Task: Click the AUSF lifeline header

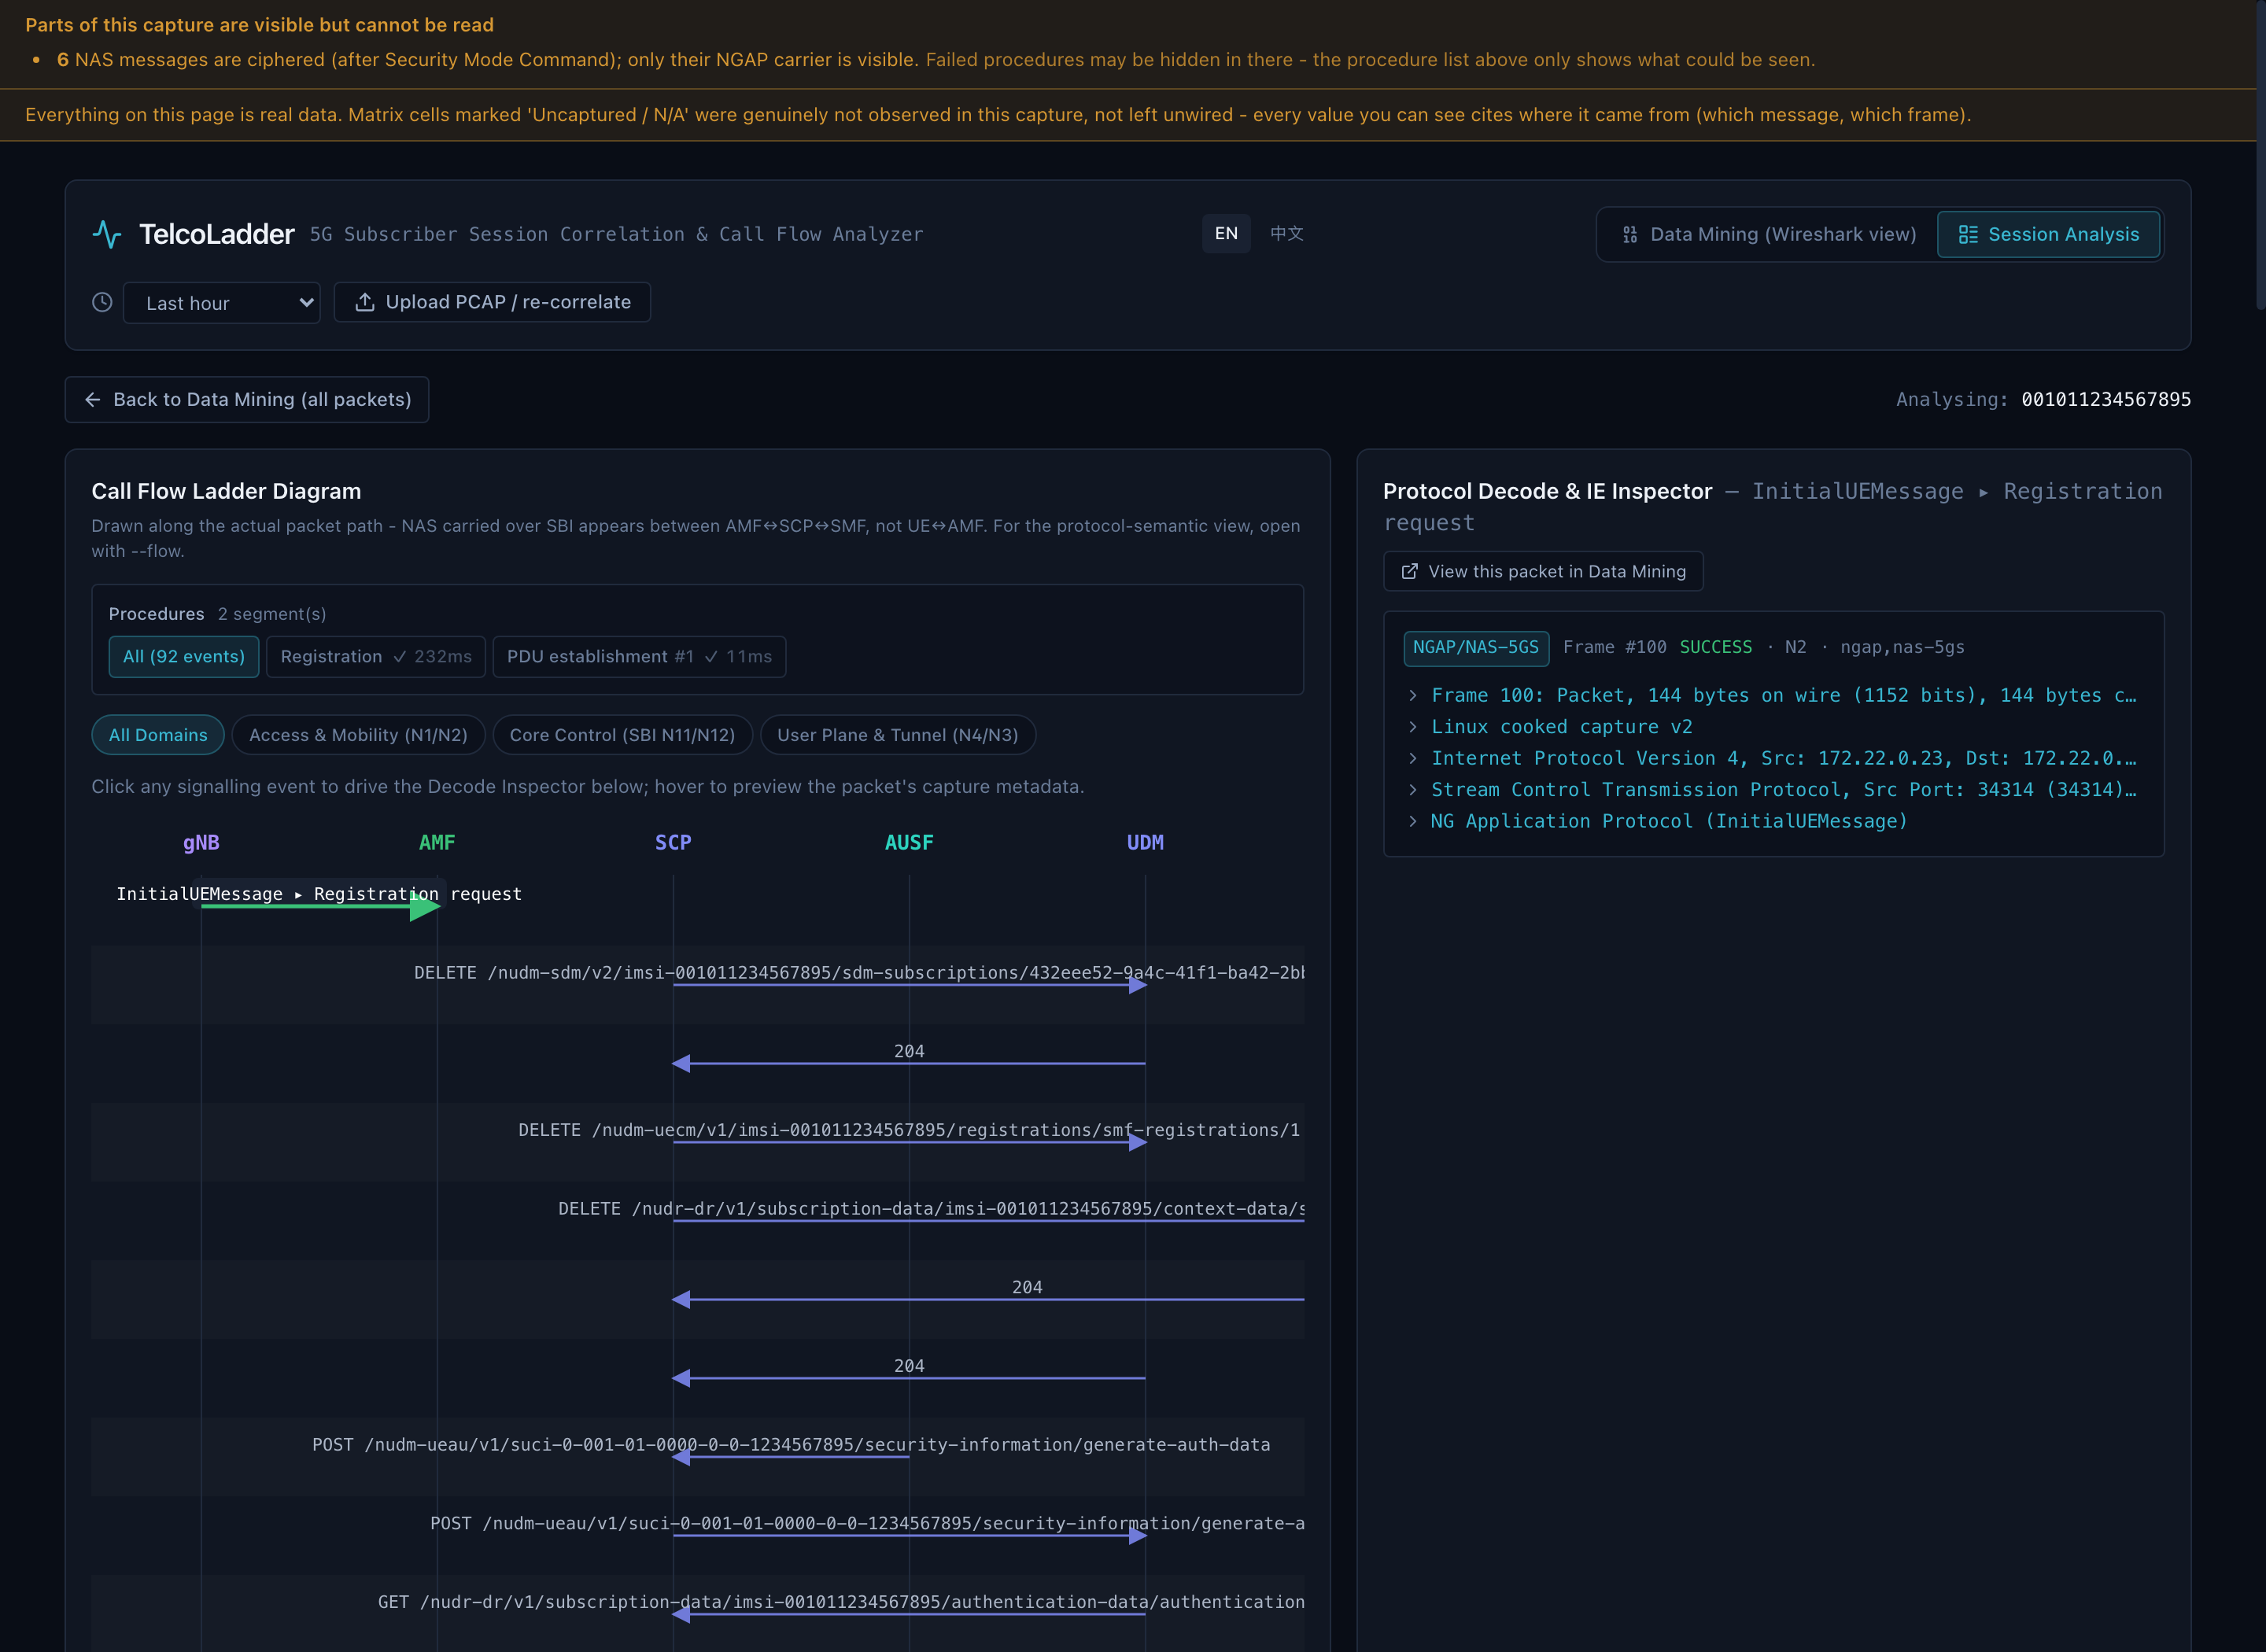Action: [909, 842]
